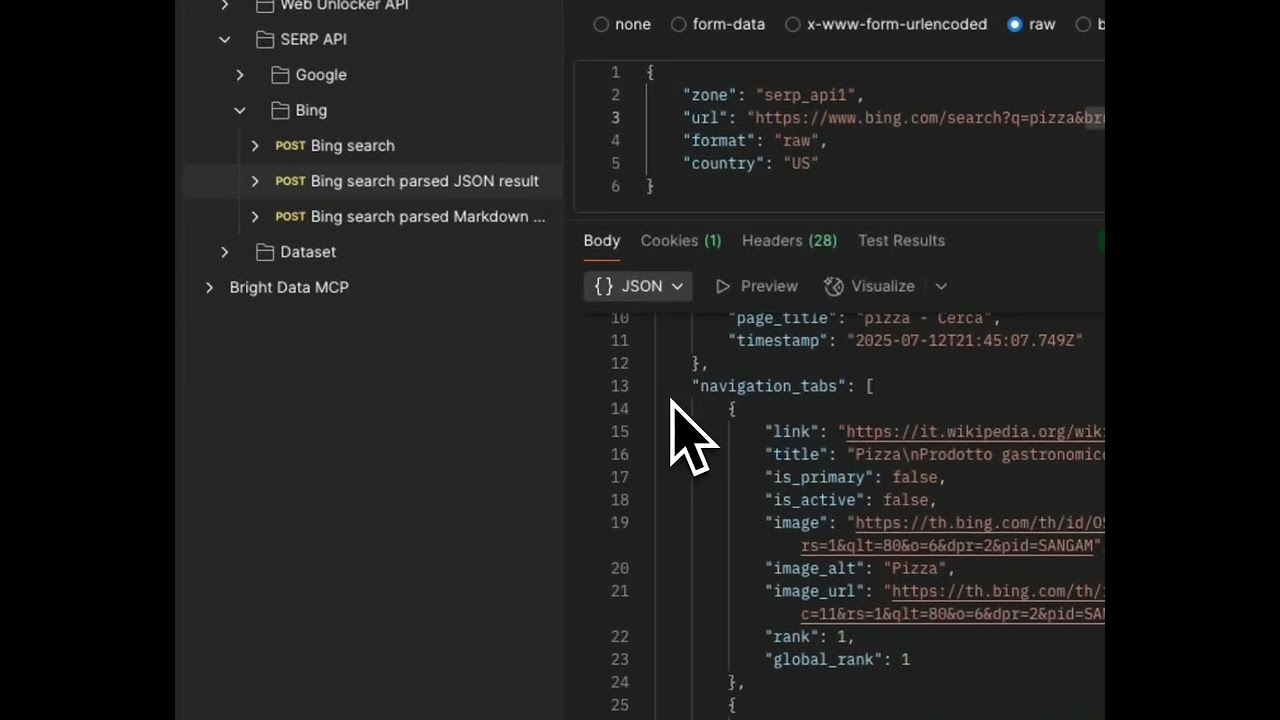Click the Preview play icon

point(723,286)
